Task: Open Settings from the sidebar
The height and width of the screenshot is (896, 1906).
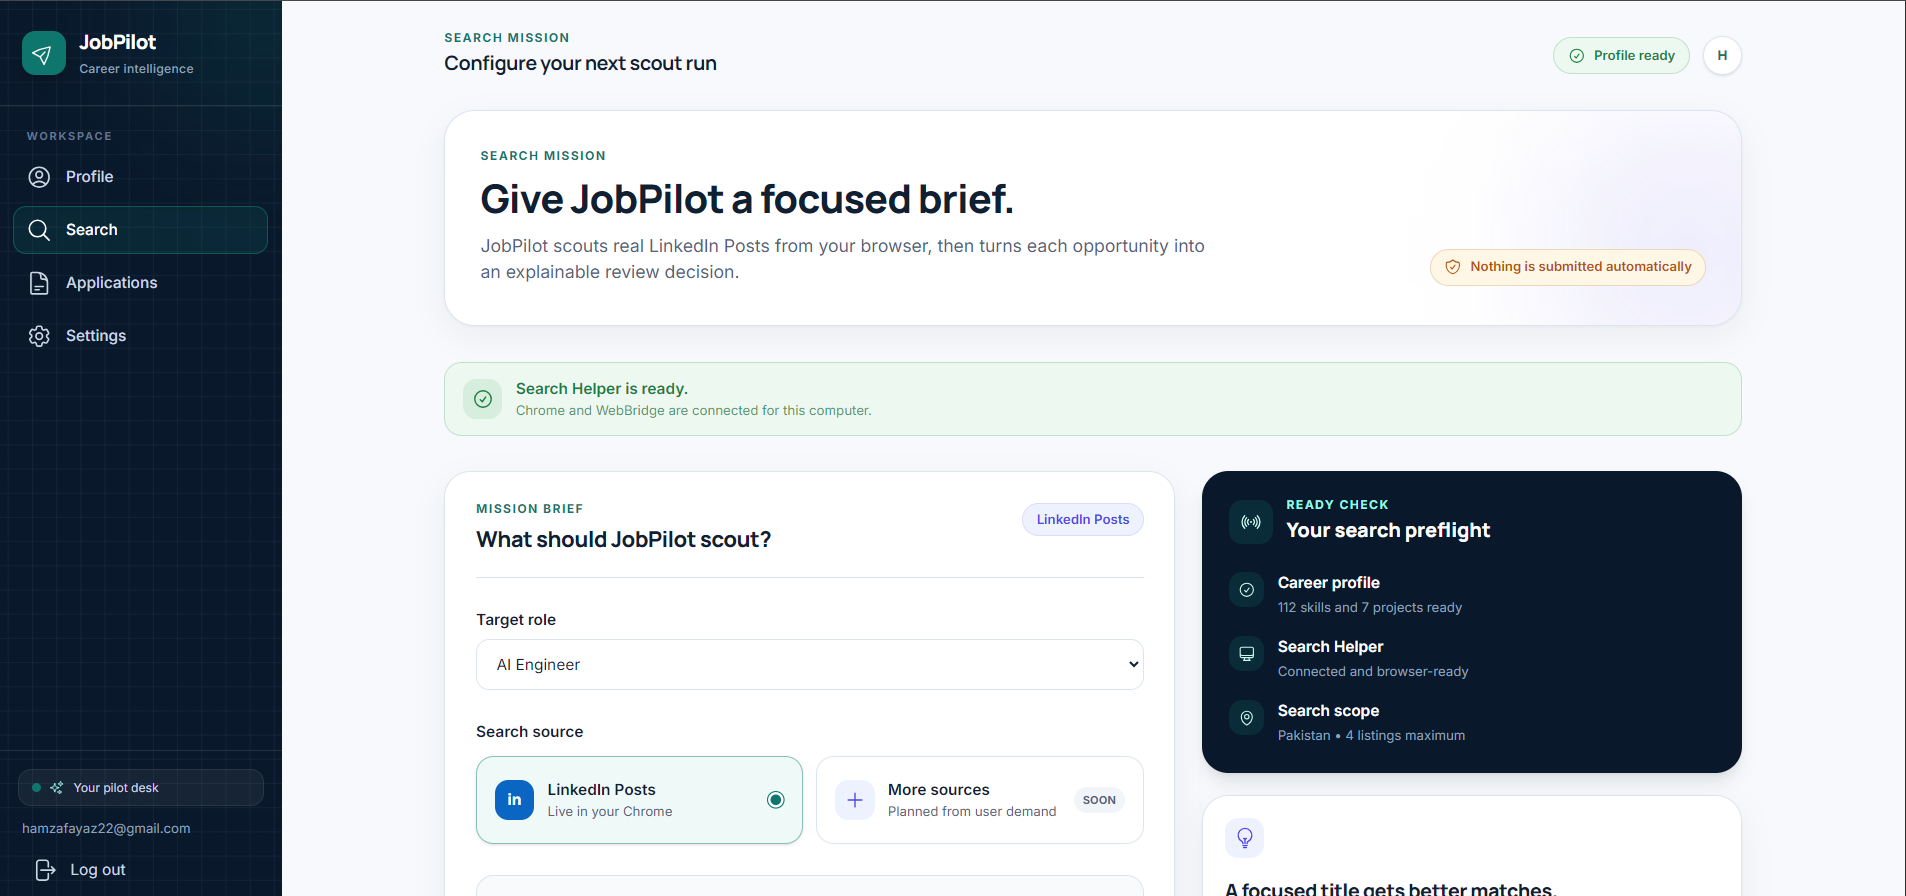Action: point(140,336)
